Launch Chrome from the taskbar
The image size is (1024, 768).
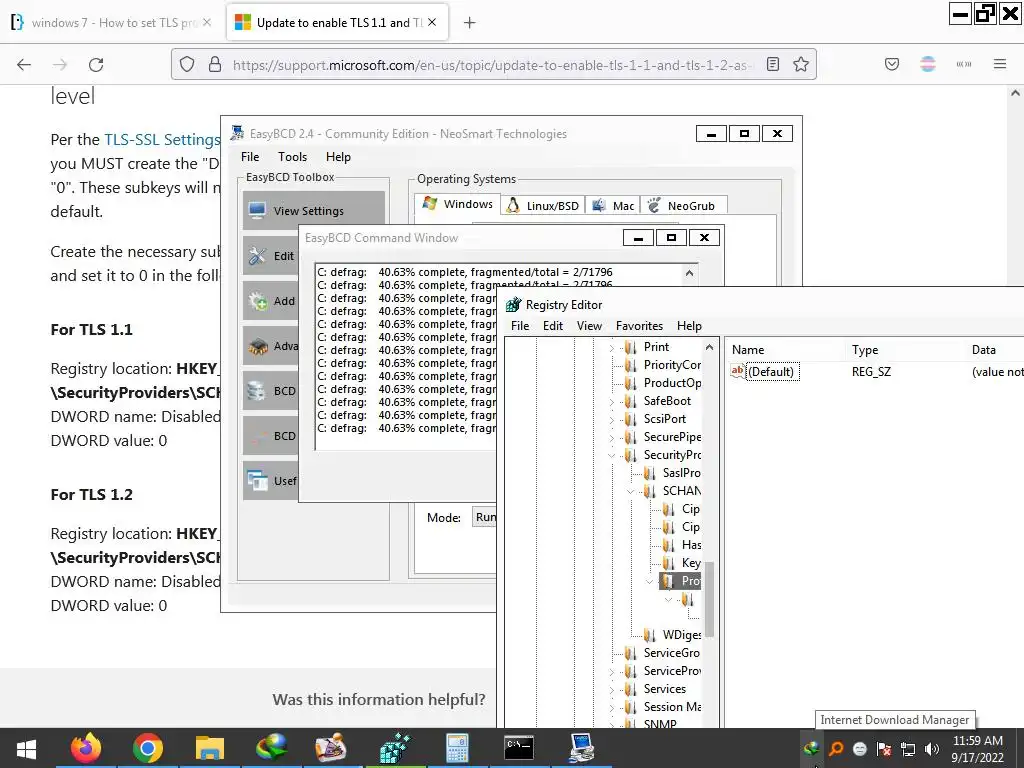[x=148, y=748]
